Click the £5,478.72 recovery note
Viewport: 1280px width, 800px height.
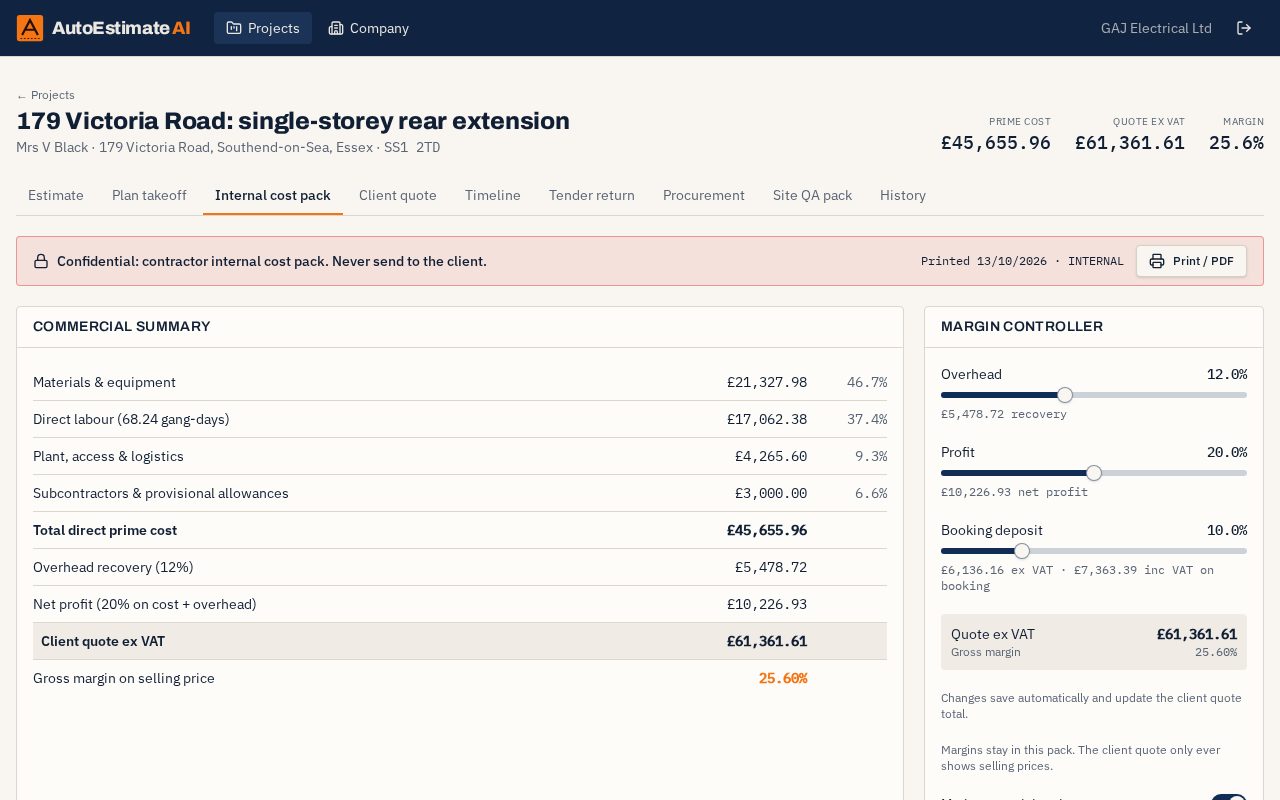1004,414
